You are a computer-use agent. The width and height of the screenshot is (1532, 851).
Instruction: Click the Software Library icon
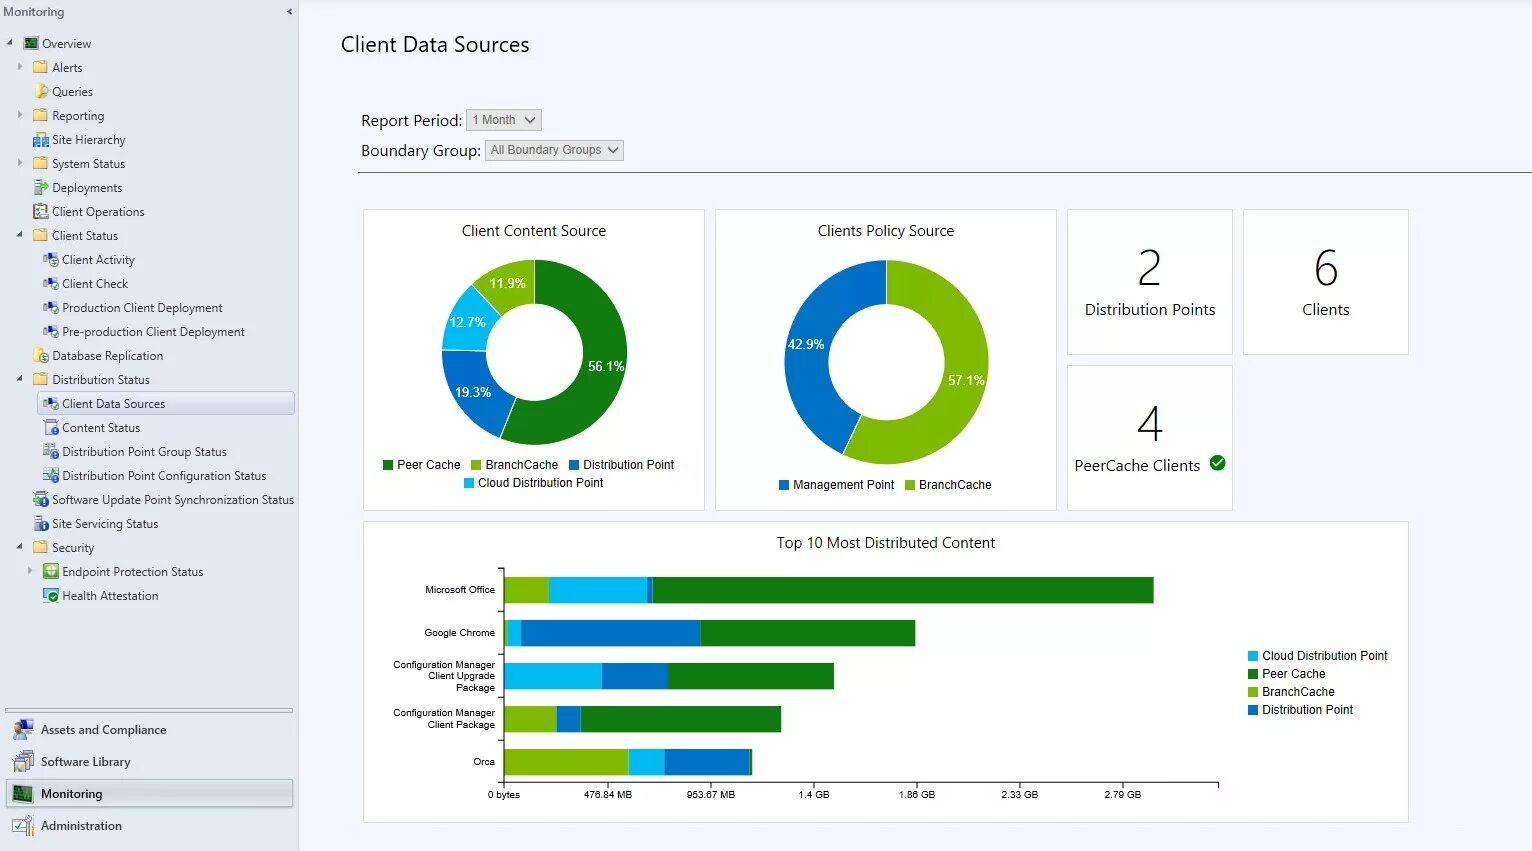coord(23,761)
